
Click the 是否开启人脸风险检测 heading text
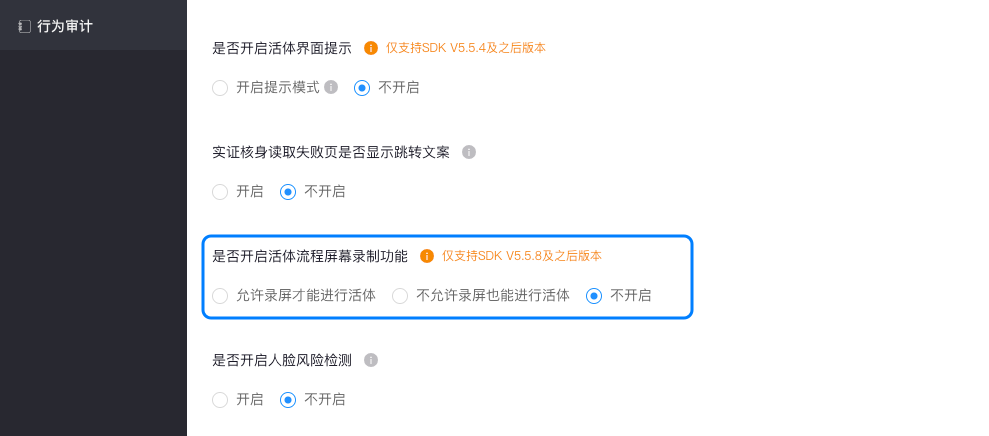[x=282, y=360]
